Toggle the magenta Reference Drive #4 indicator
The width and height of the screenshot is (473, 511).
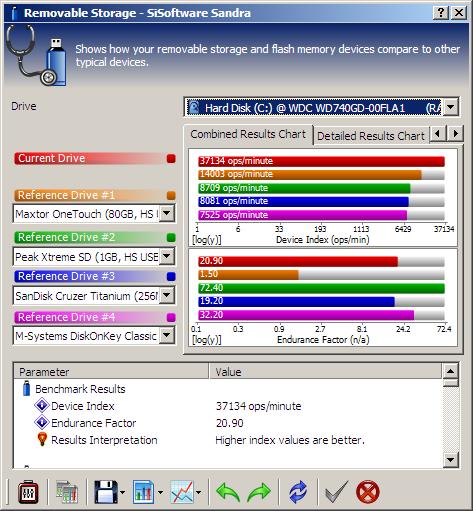pyautogui.click(x=171, y=317)
